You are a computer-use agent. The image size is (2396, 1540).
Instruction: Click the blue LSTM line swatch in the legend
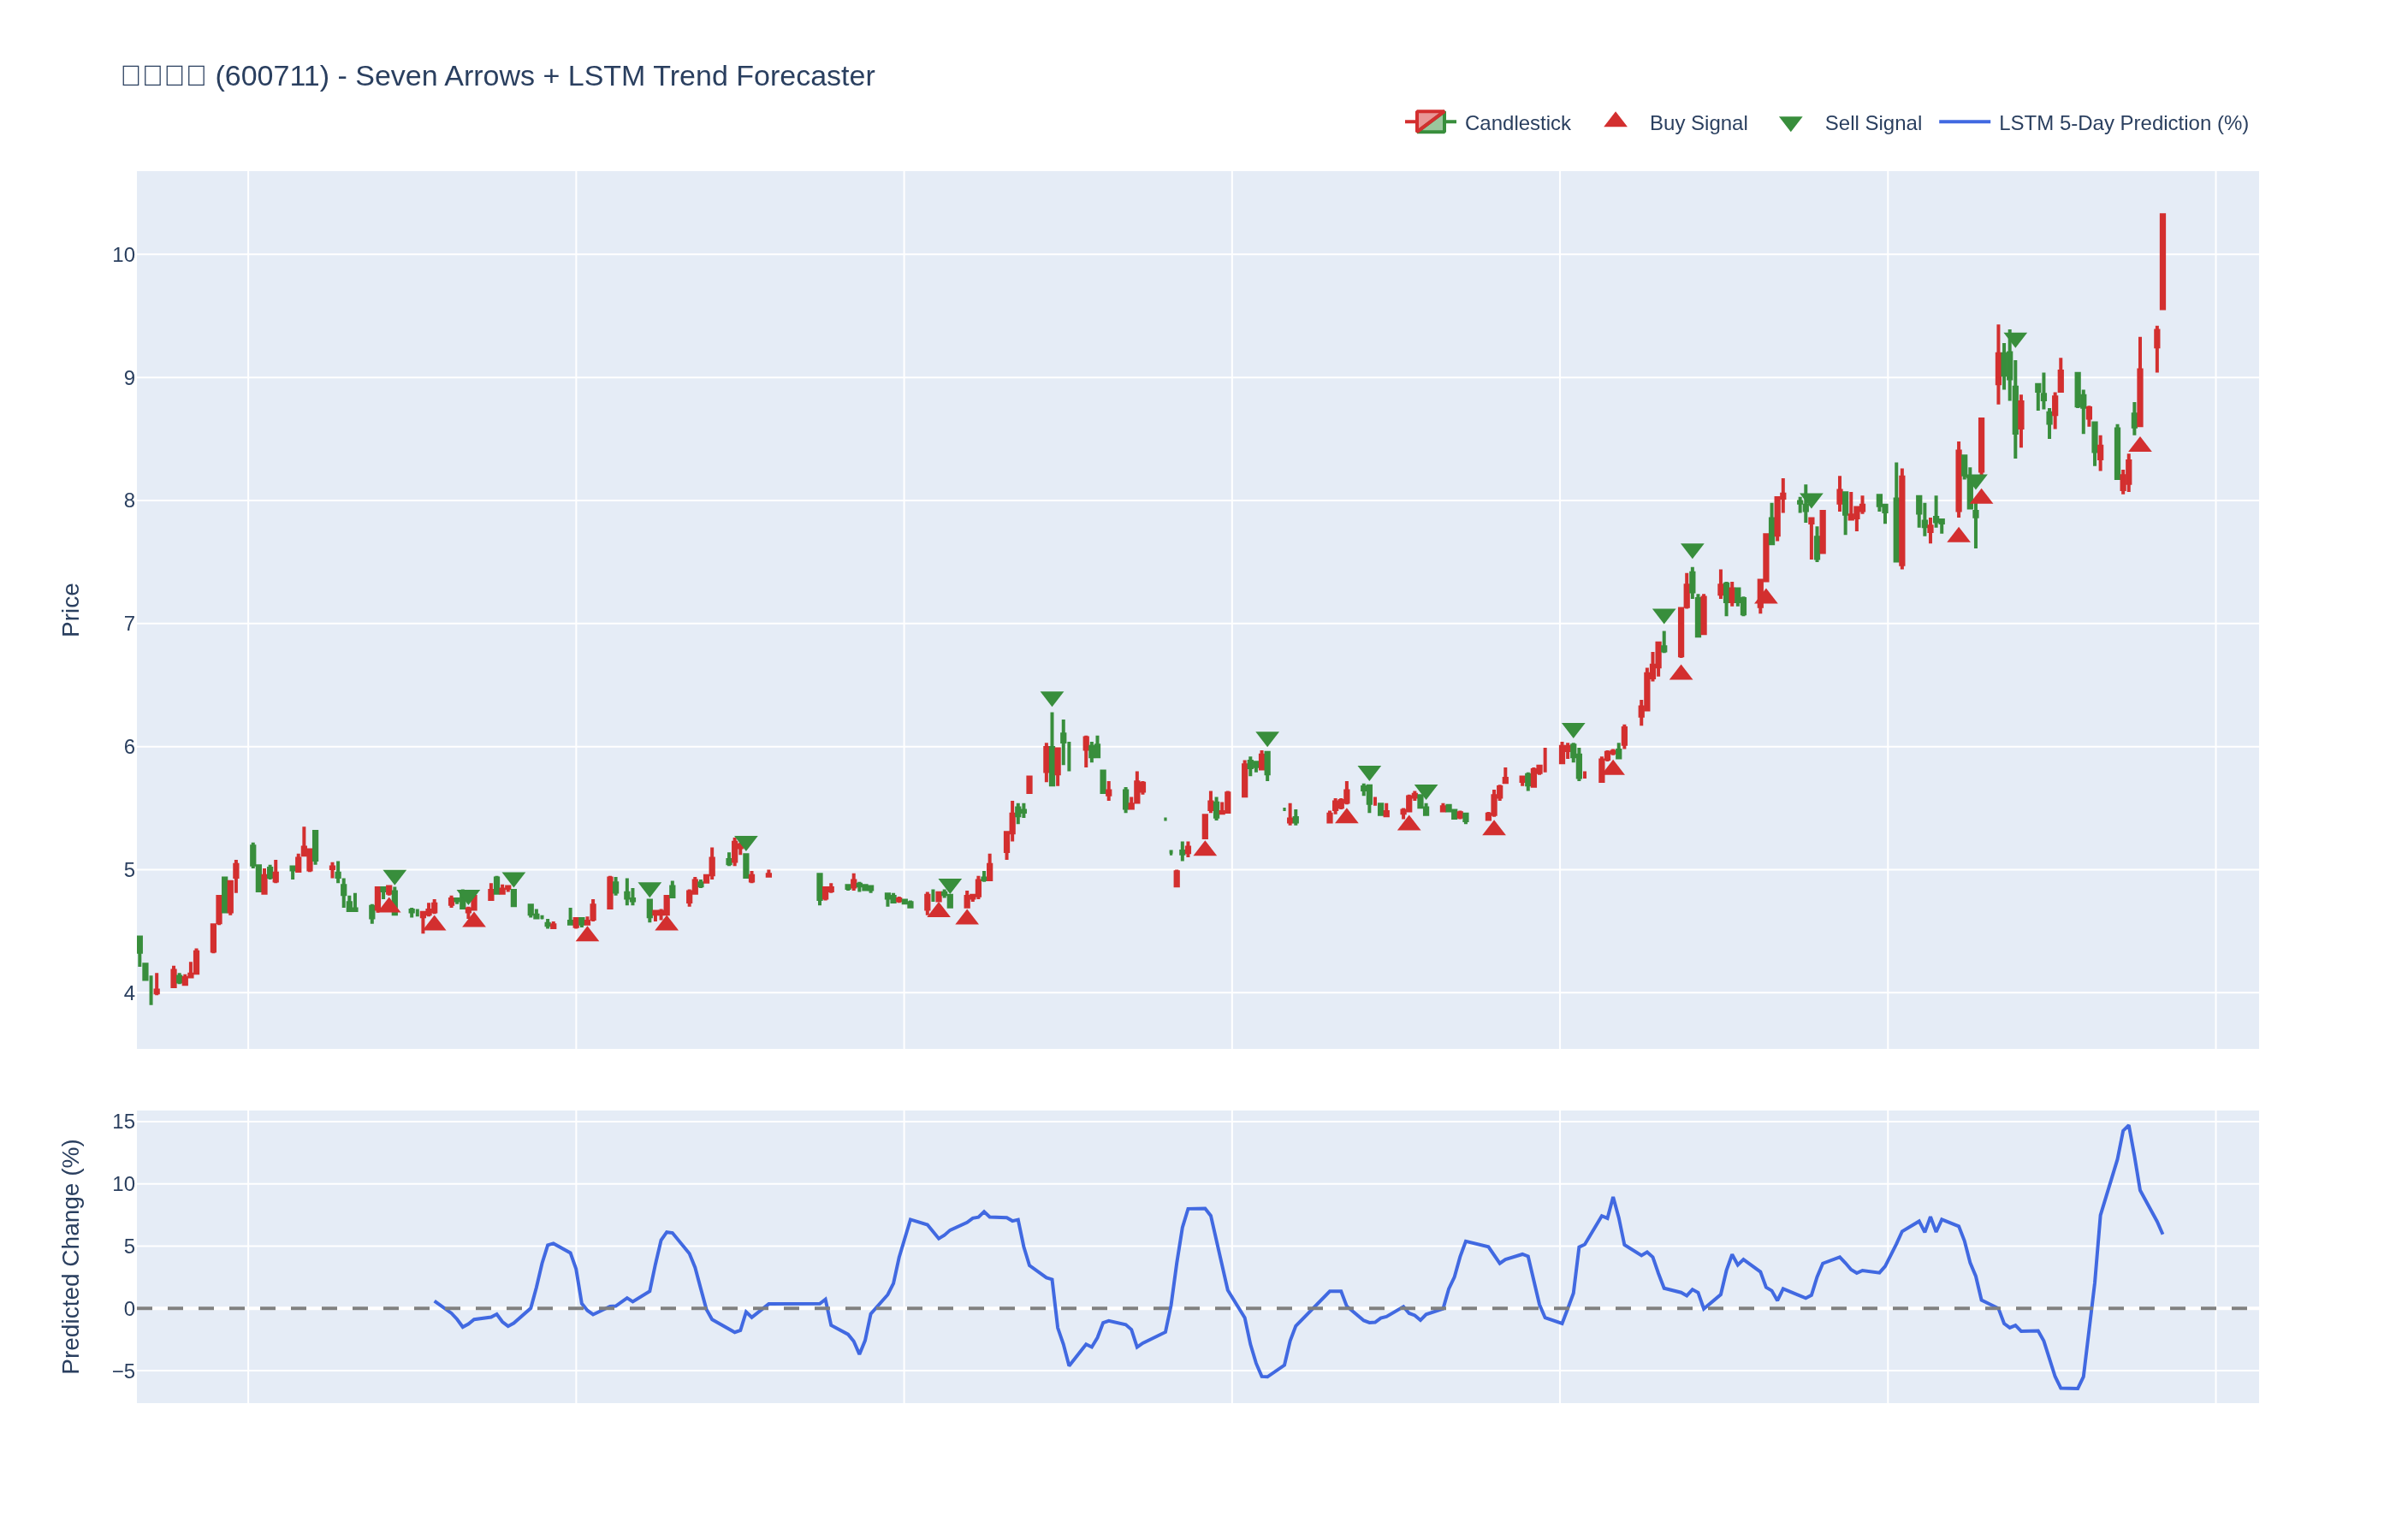[1964, 122]
